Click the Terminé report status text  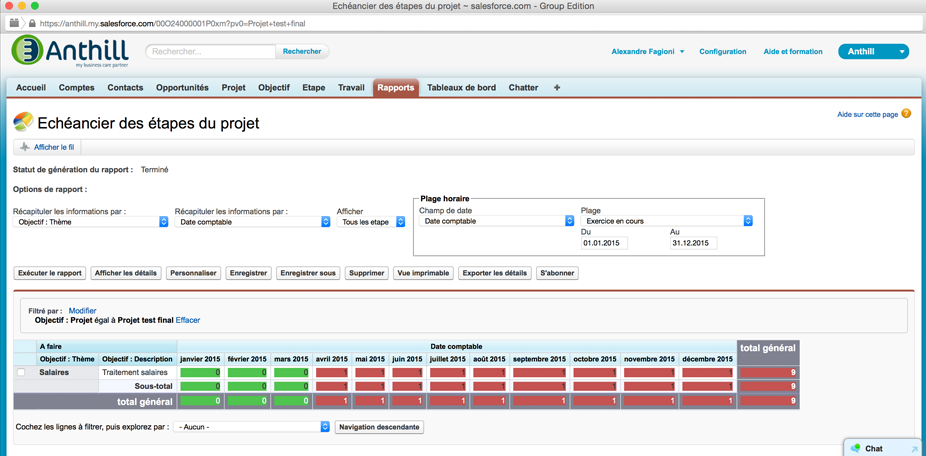point(154,170)
